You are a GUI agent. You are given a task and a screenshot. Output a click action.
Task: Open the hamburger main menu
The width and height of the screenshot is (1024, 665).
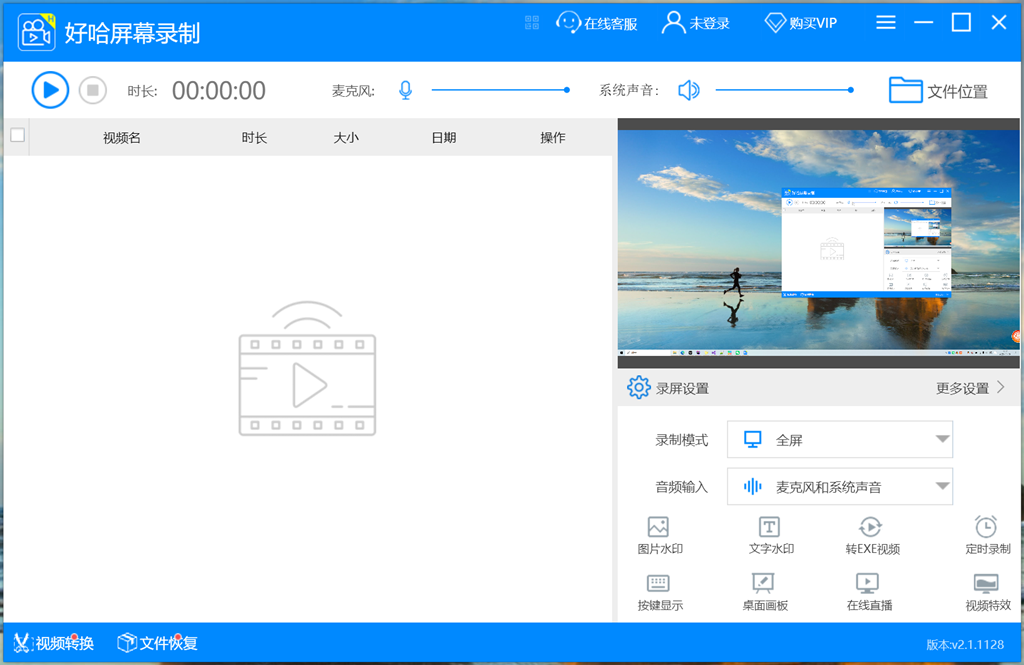pyautogui.click(x=886, y=23)
